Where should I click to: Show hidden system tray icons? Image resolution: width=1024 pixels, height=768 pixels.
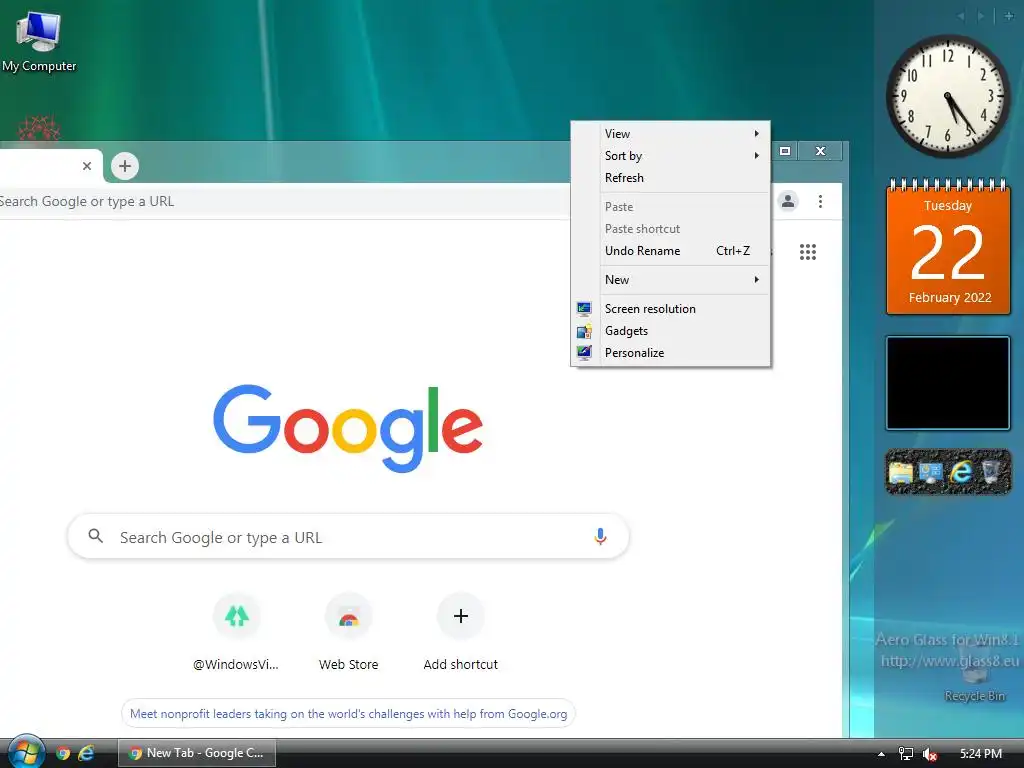(882, 754)
